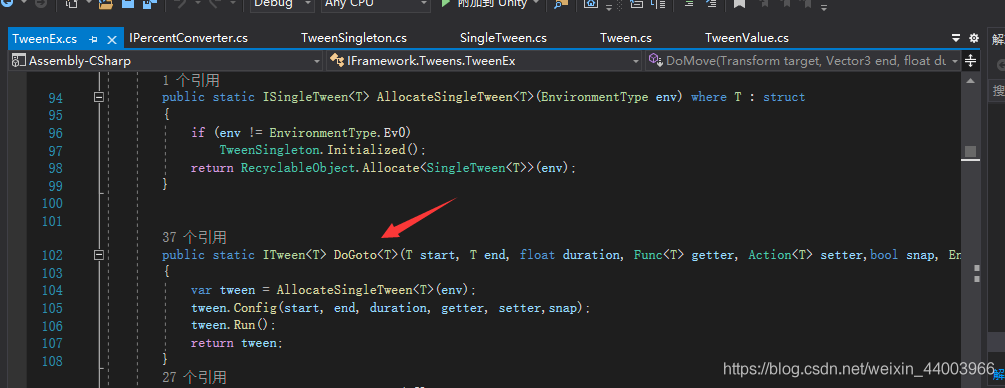
Task: Click 'Action<T> setter' parameter on line 102
Action: [808, 255]
